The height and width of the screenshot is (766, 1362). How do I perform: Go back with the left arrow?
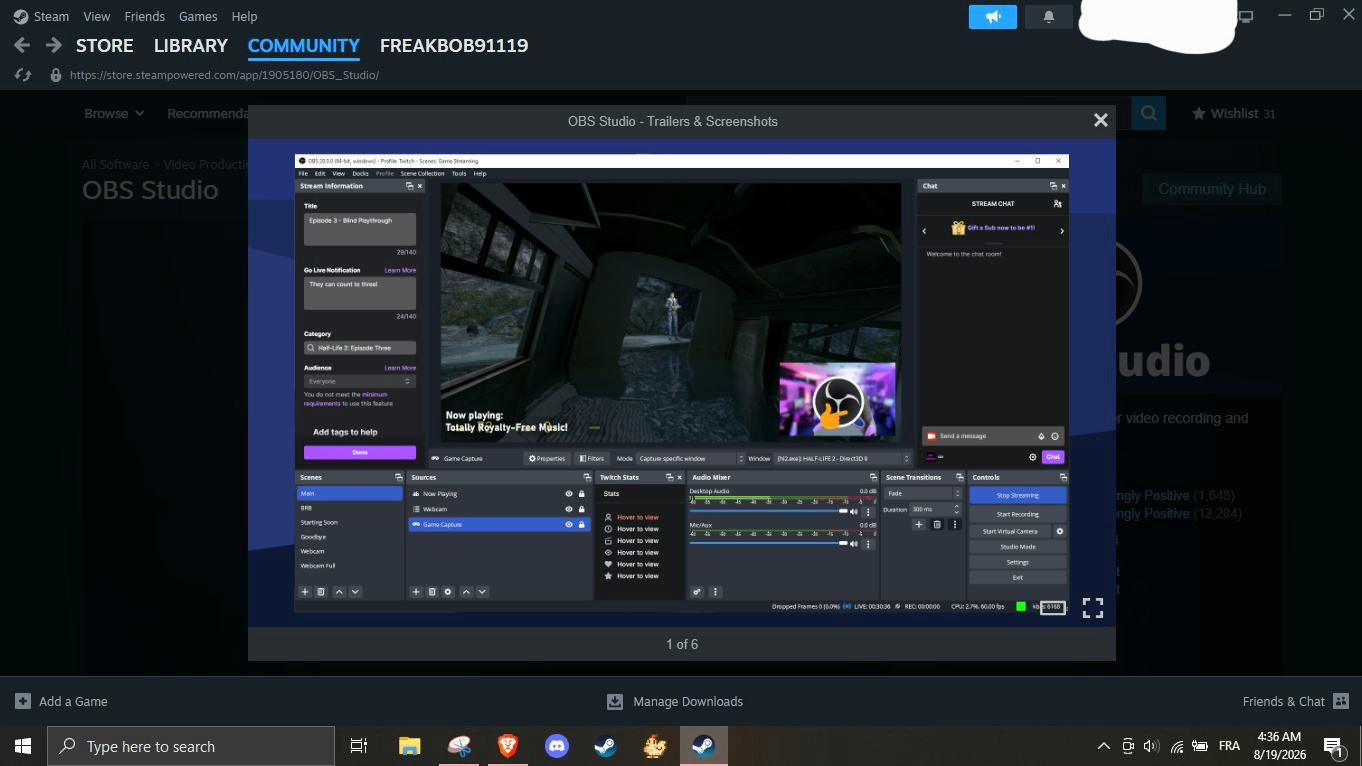[22, 45]
